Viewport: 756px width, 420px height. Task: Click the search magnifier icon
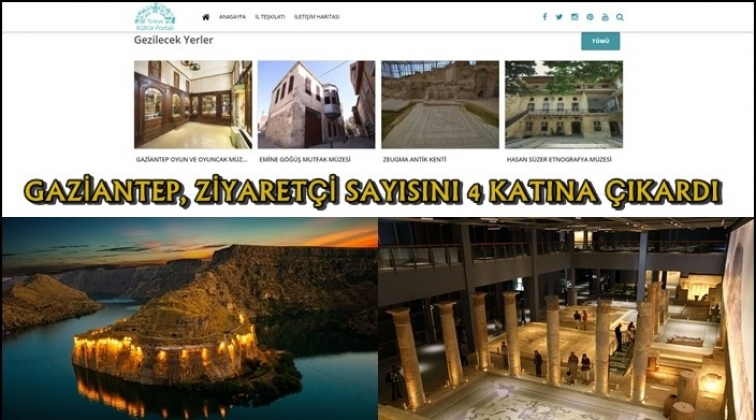620,17
